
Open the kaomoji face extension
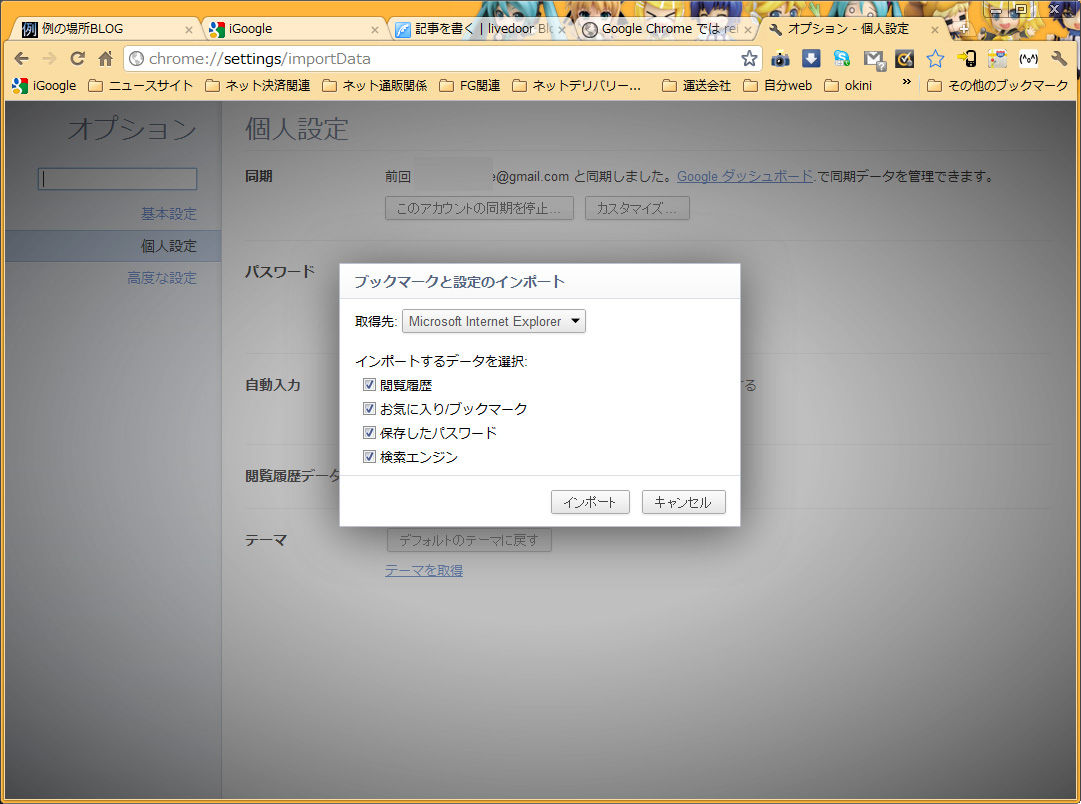click(1028, 59)
